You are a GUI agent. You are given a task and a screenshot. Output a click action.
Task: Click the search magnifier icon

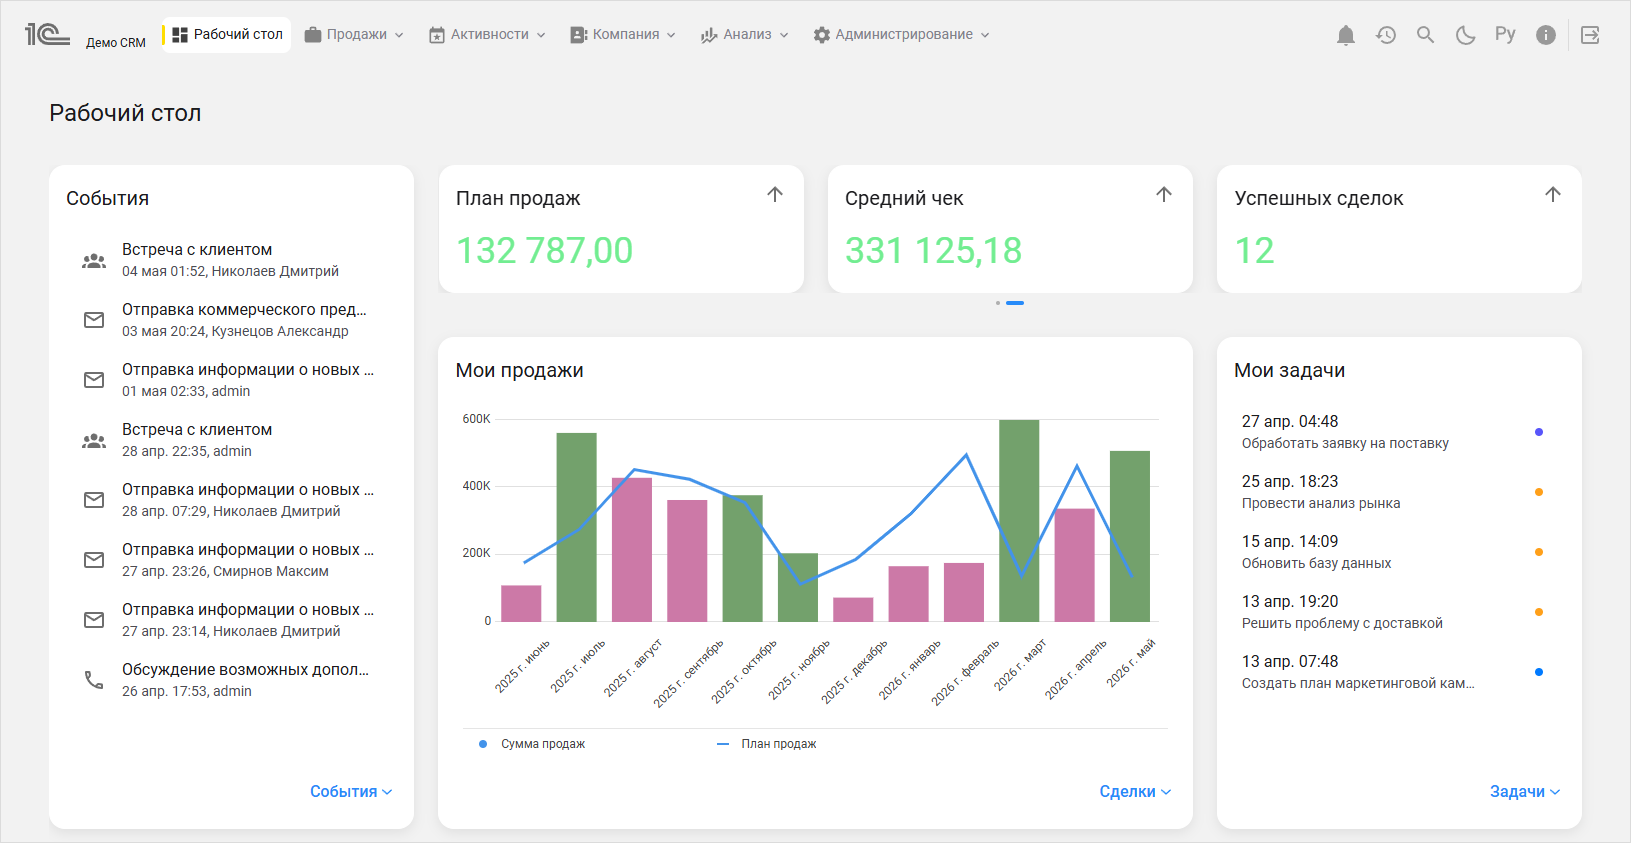pyautogui.click(x=1426, y=35)
